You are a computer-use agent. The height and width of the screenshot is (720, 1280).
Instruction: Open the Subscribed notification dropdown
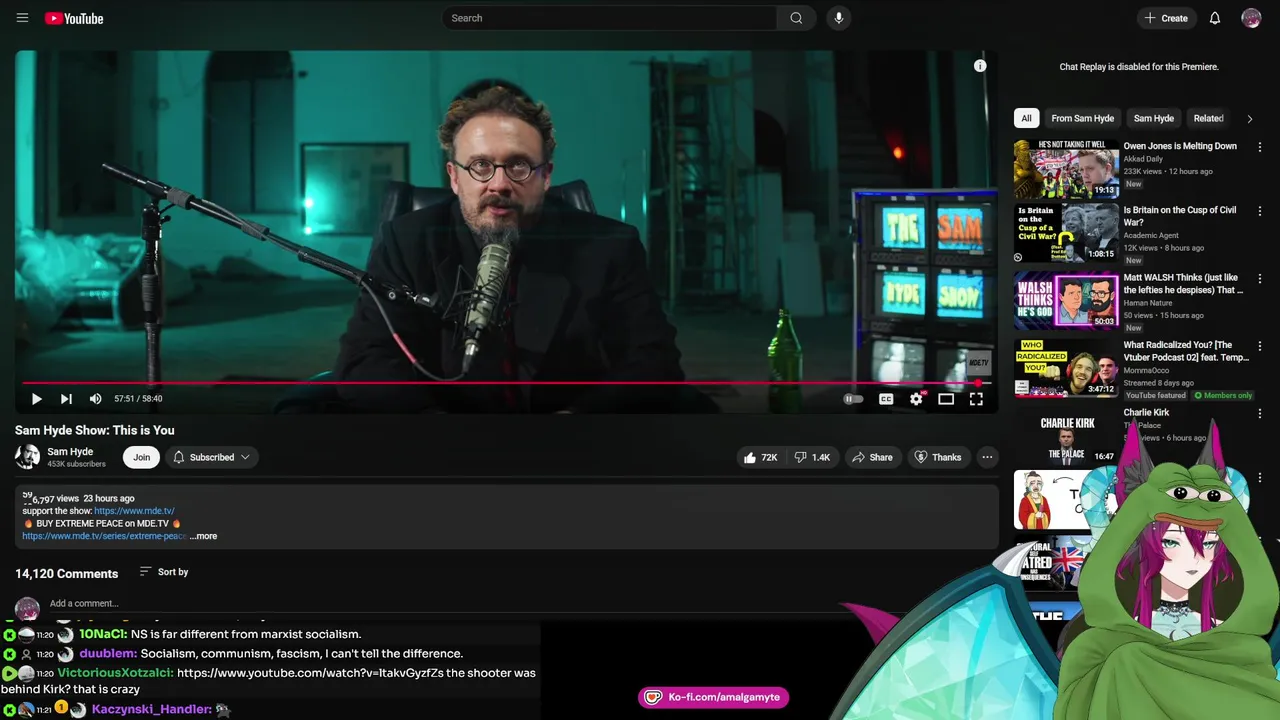(211, 457)
